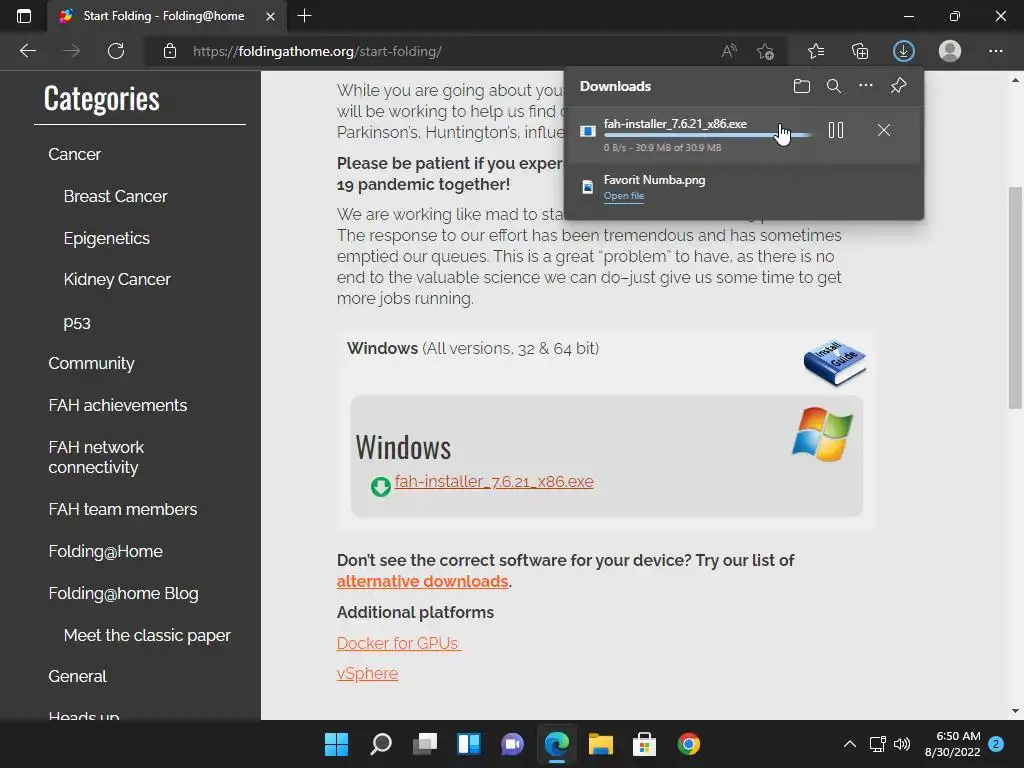The image size is (1024, 768).
Task: Open the downloads folder icon
Action: coord(801,86)
